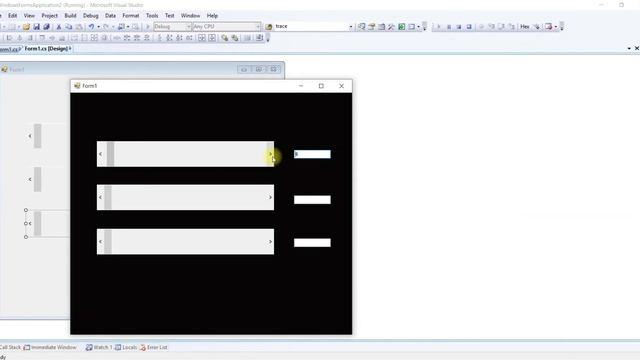Click the Copy toolbar icon

pyautogui.click(x=69, y=27)
